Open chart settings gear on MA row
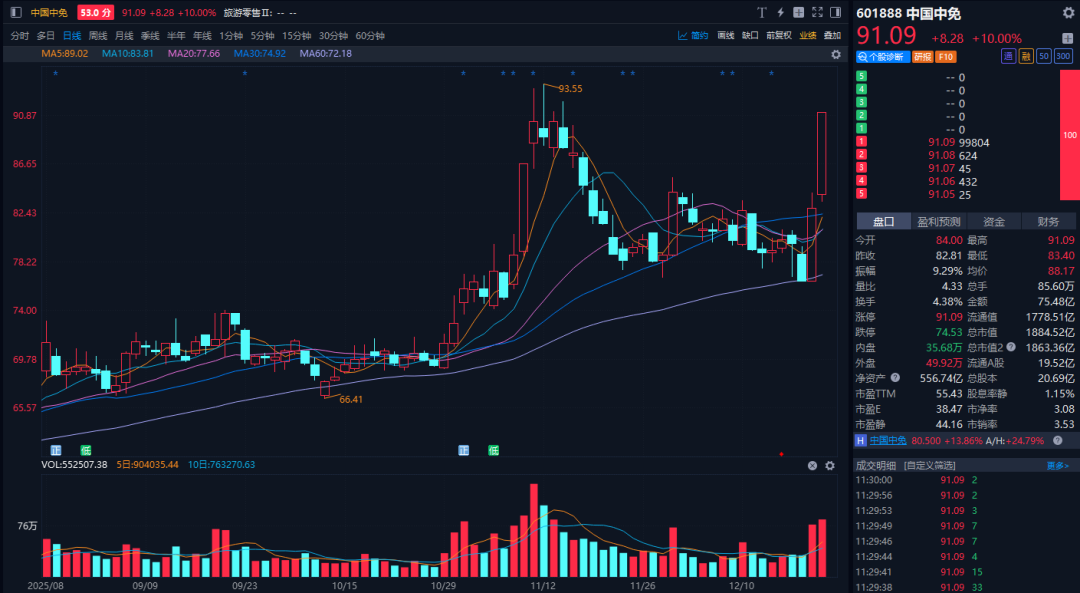The width and height of the screenshot is (1080, 593). [836, 54]
